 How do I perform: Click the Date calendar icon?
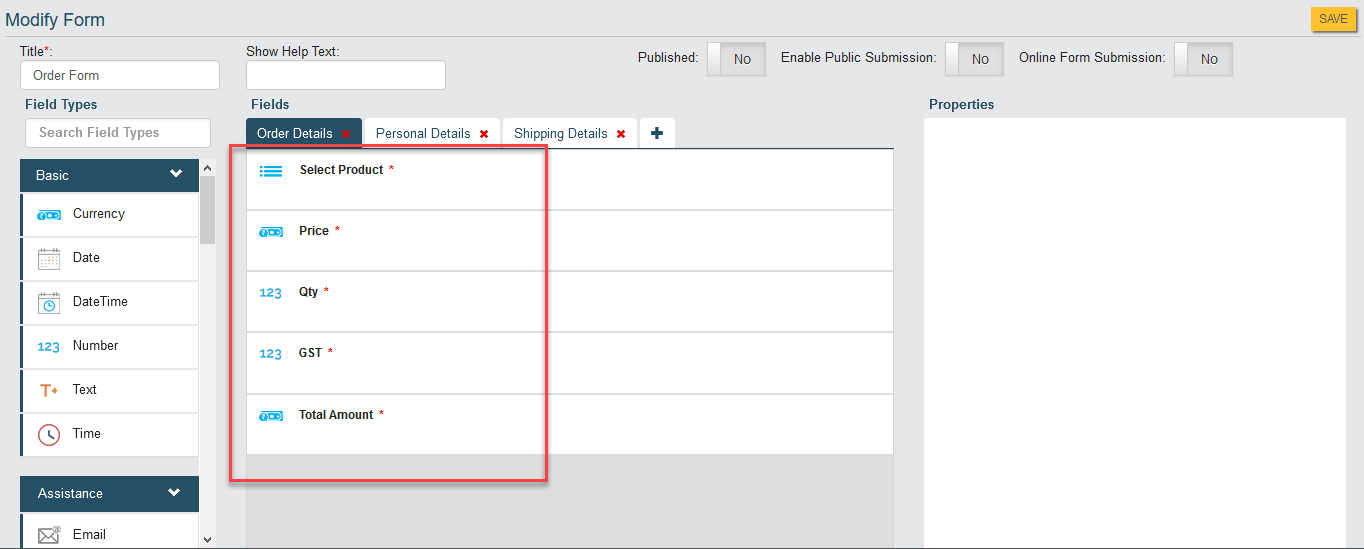coord(49,258)
